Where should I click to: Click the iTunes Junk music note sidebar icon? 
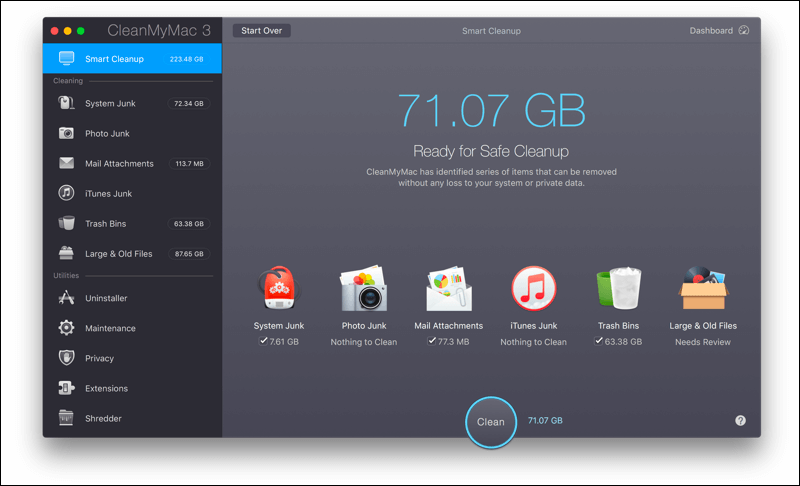(66, 193)
